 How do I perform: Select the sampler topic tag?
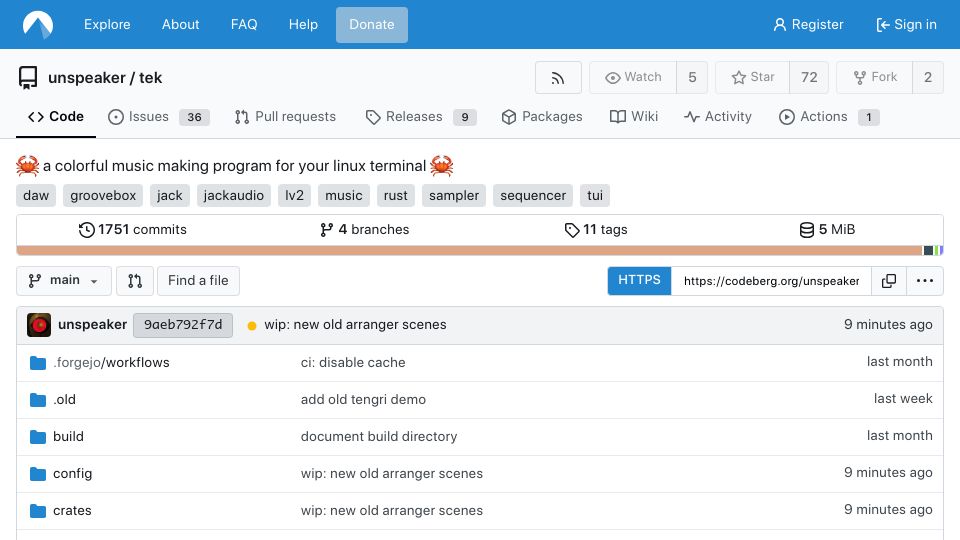coord(454,195)
